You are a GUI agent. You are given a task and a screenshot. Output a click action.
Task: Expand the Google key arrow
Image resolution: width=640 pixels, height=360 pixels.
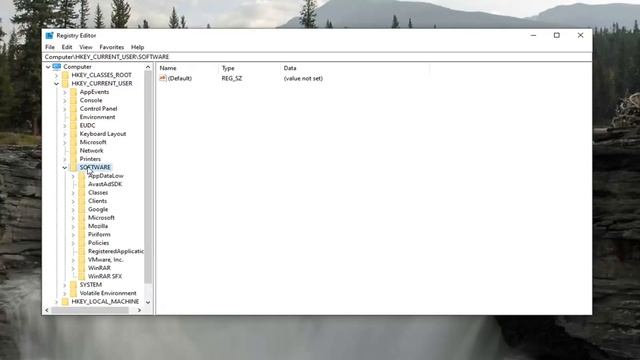(x=73, y=209)
